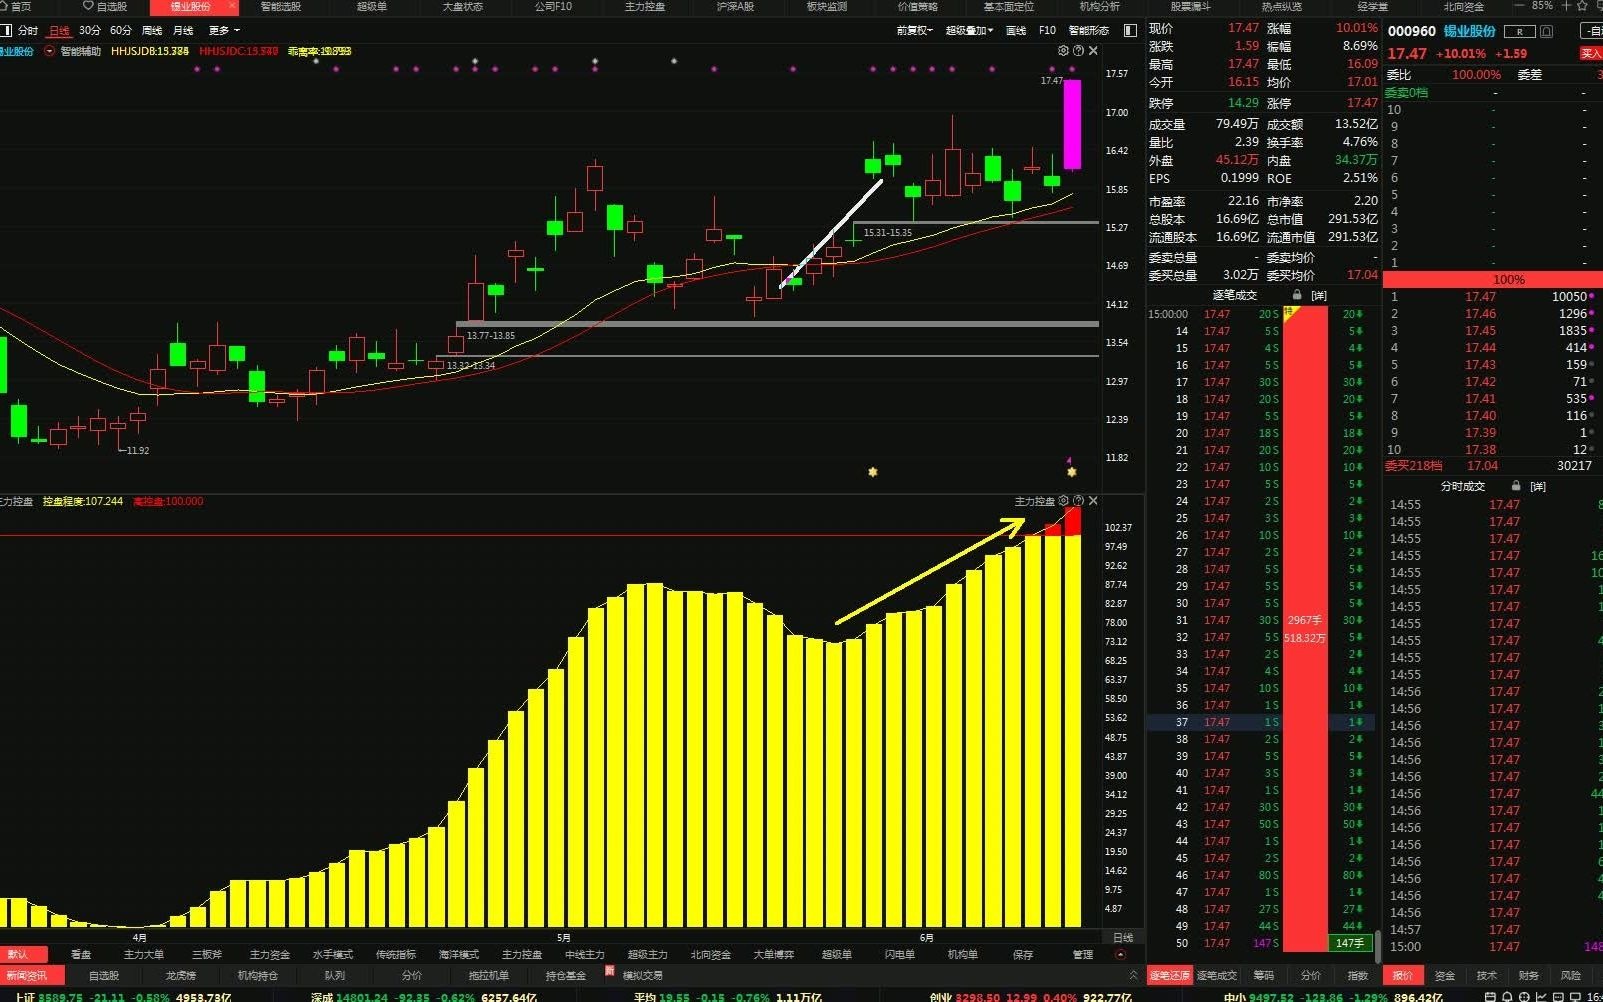Open [详] details for 逐笔成交
This screenshot has width=1603, height=1002.
1319,295
